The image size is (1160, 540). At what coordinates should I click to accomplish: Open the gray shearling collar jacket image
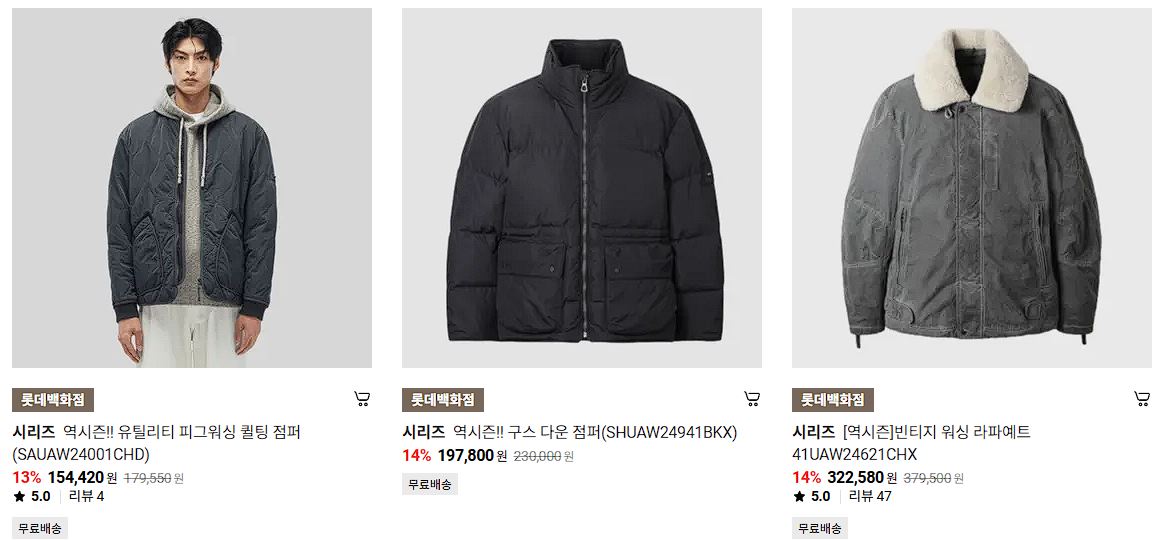[971, 188]
